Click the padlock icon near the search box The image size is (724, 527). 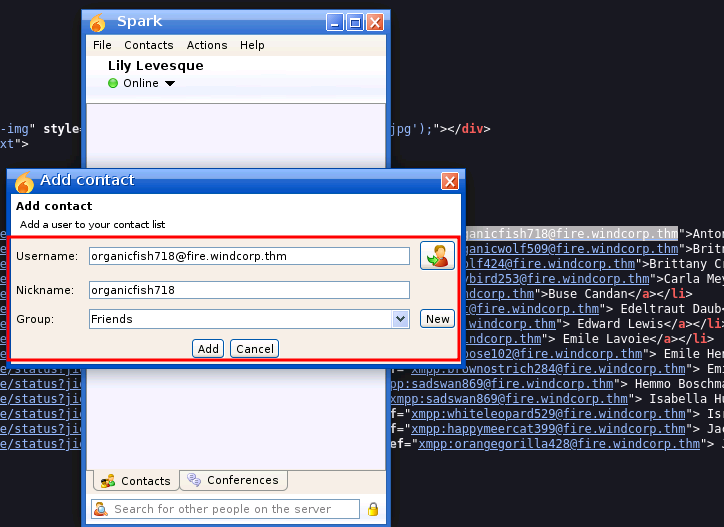(x=372, y=509)
